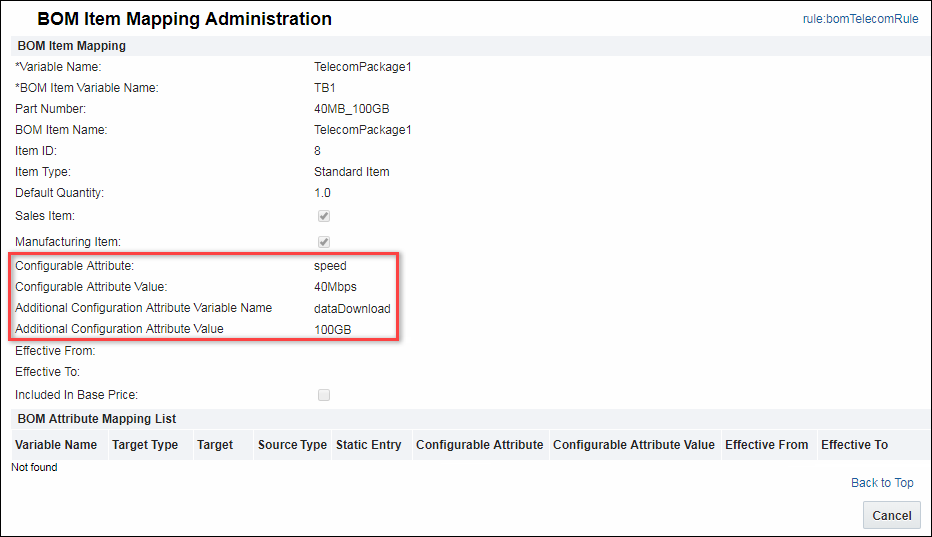The image size is (932, 537).
Task: Click the Variable Name value TelecomPackage1
Action: tap(363, 67)
